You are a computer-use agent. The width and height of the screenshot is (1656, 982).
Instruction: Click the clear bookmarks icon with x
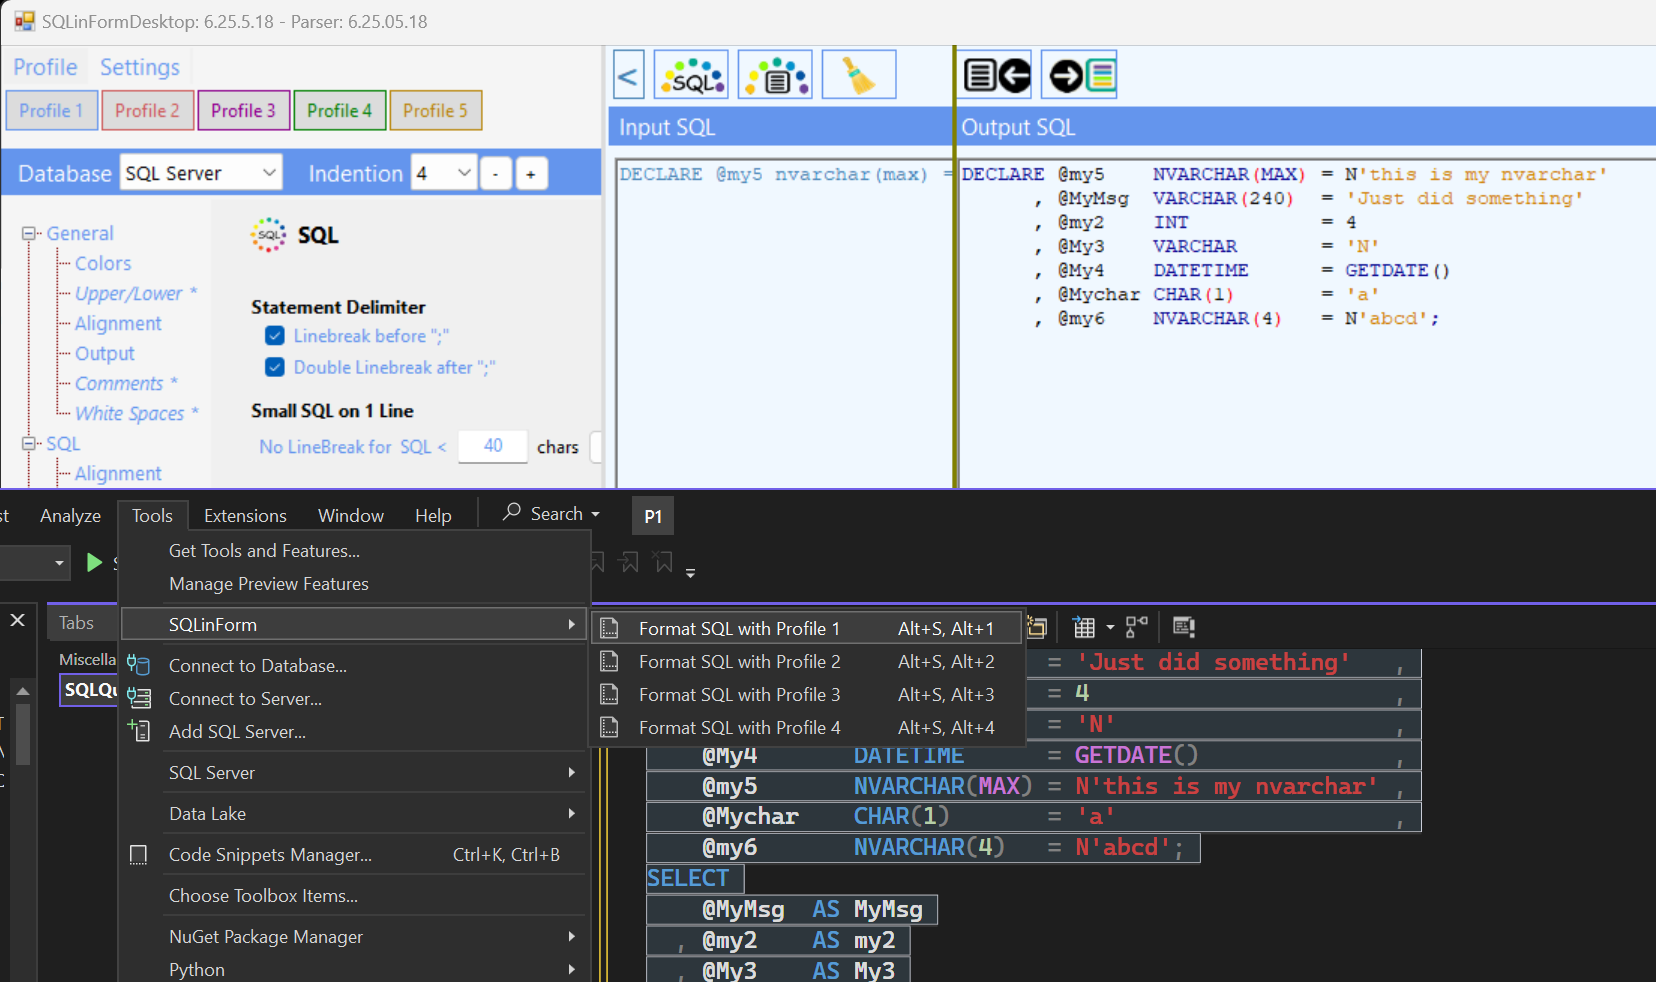pyautogui.click(x=663, y=562)
